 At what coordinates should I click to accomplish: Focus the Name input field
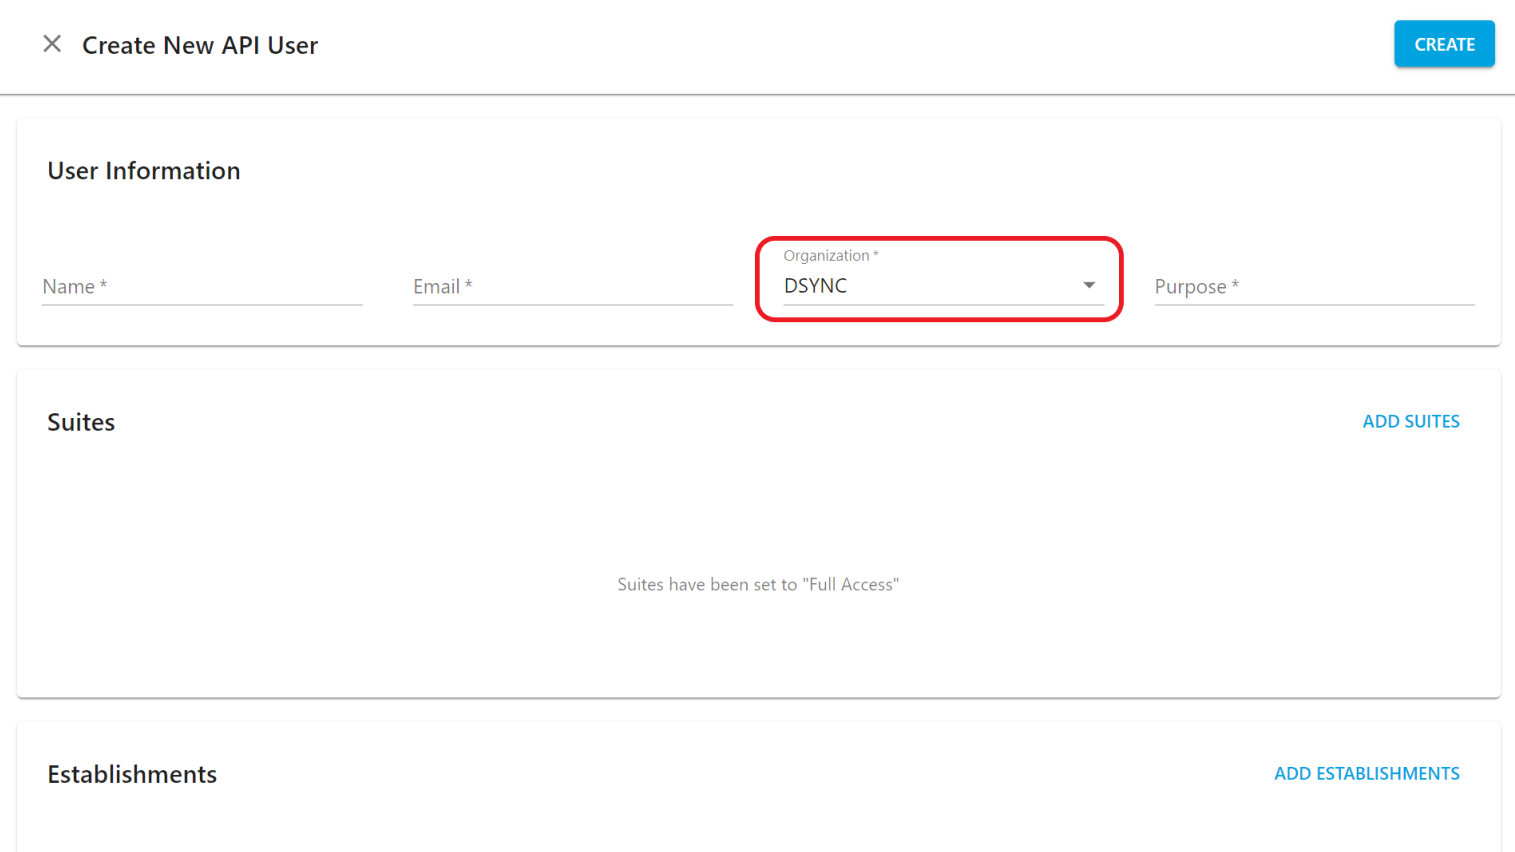pyautogui.click(x=202, y=286)
